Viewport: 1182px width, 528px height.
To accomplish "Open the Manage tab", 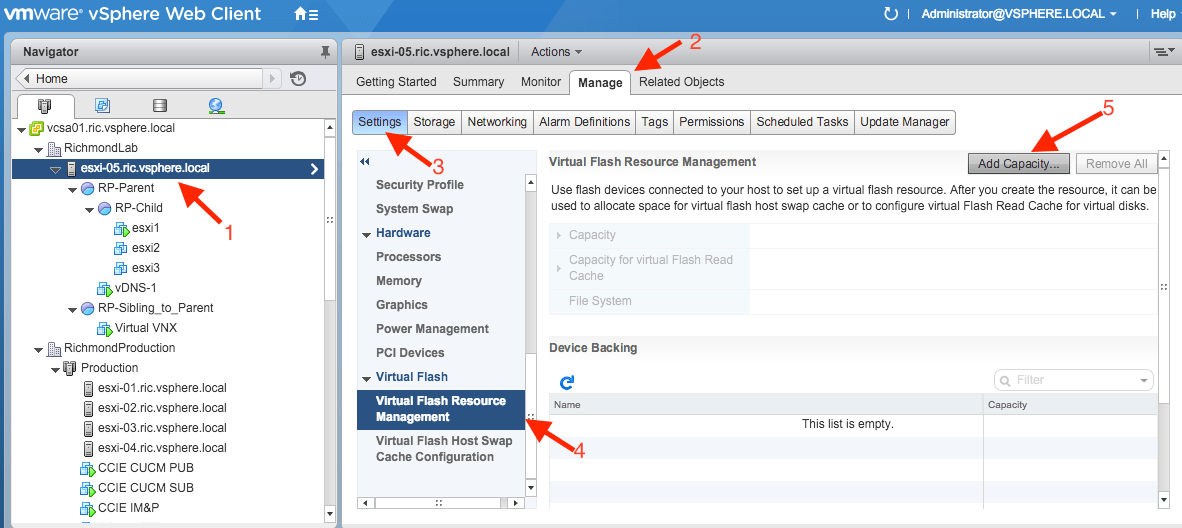I will [600, 82].
